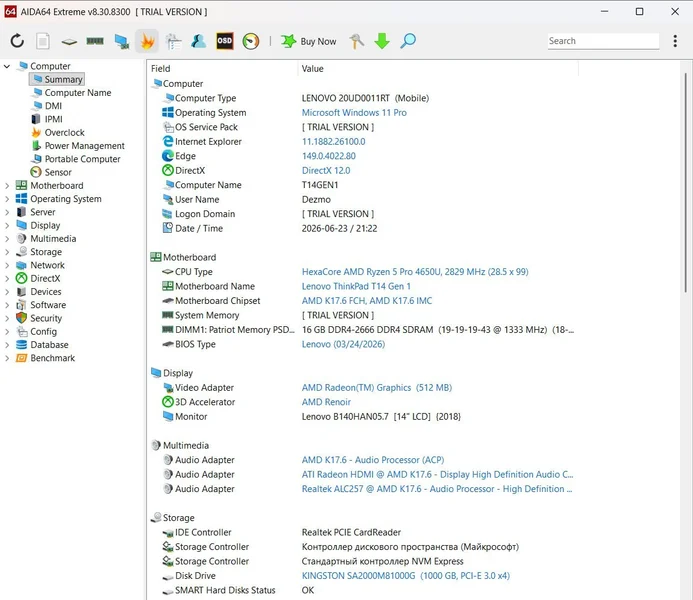Open the Lenovo ThinkPad T14 Gen 1 link

point(356,286)
